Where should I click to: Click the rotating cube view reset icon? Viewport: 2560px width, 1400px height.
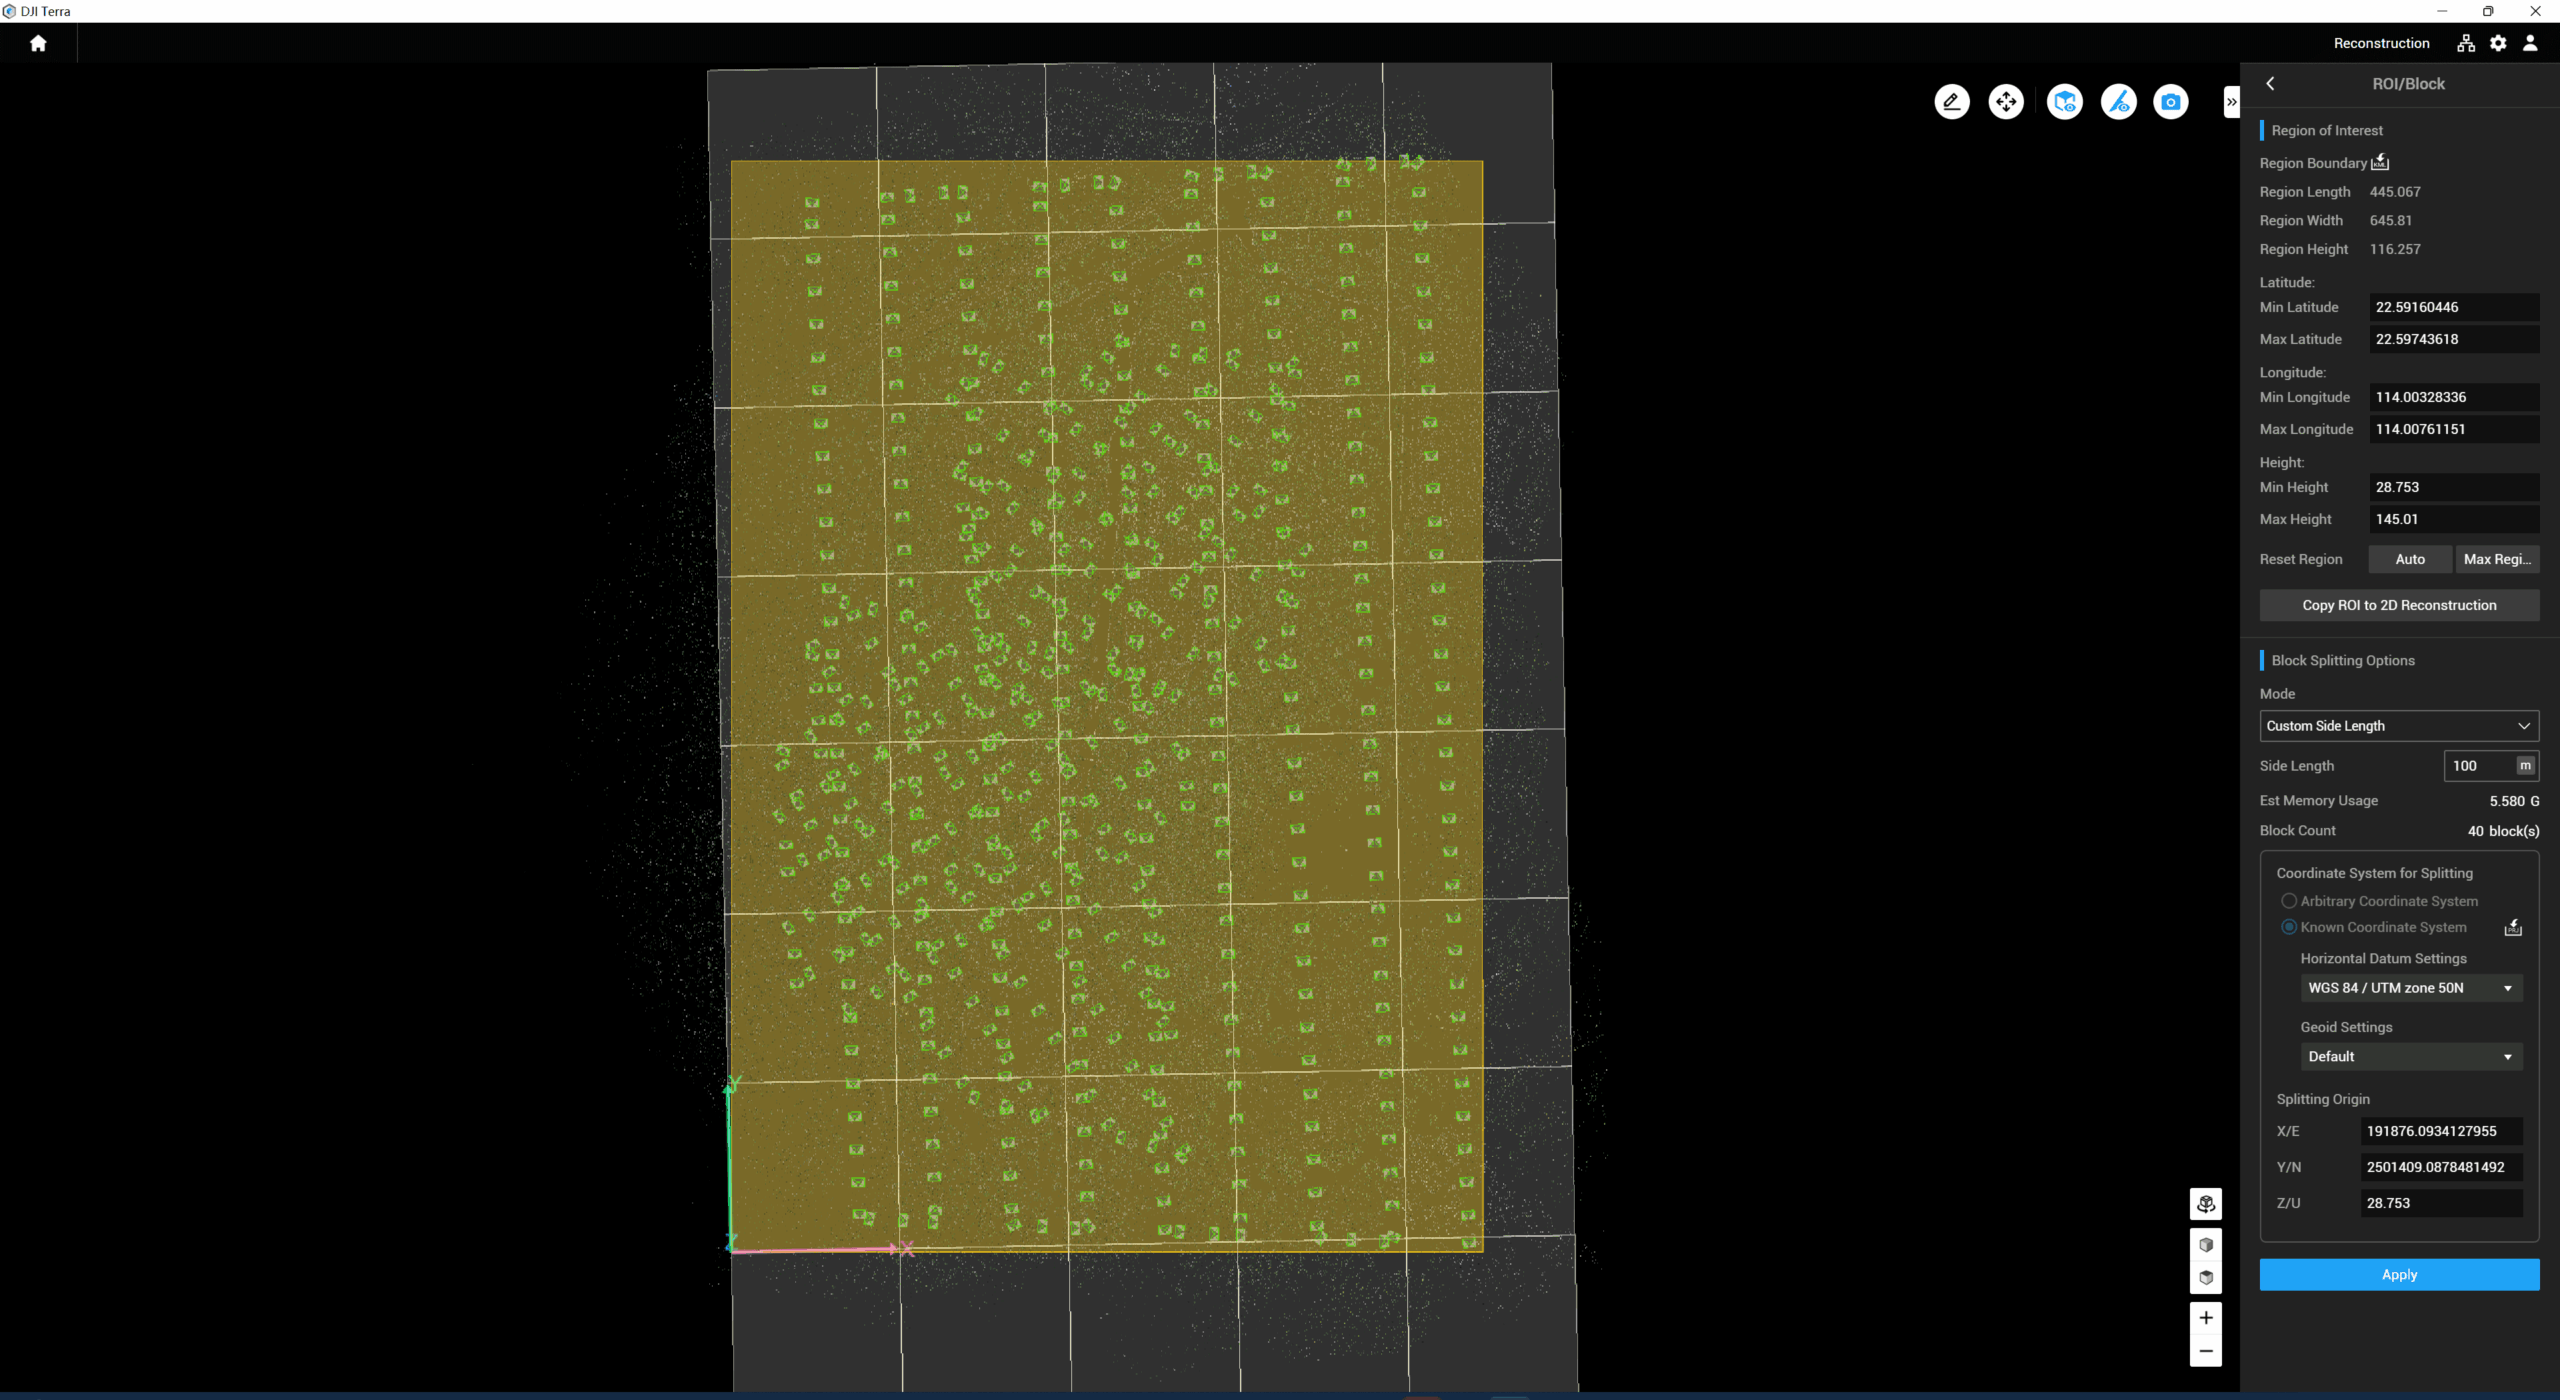2206,1204
